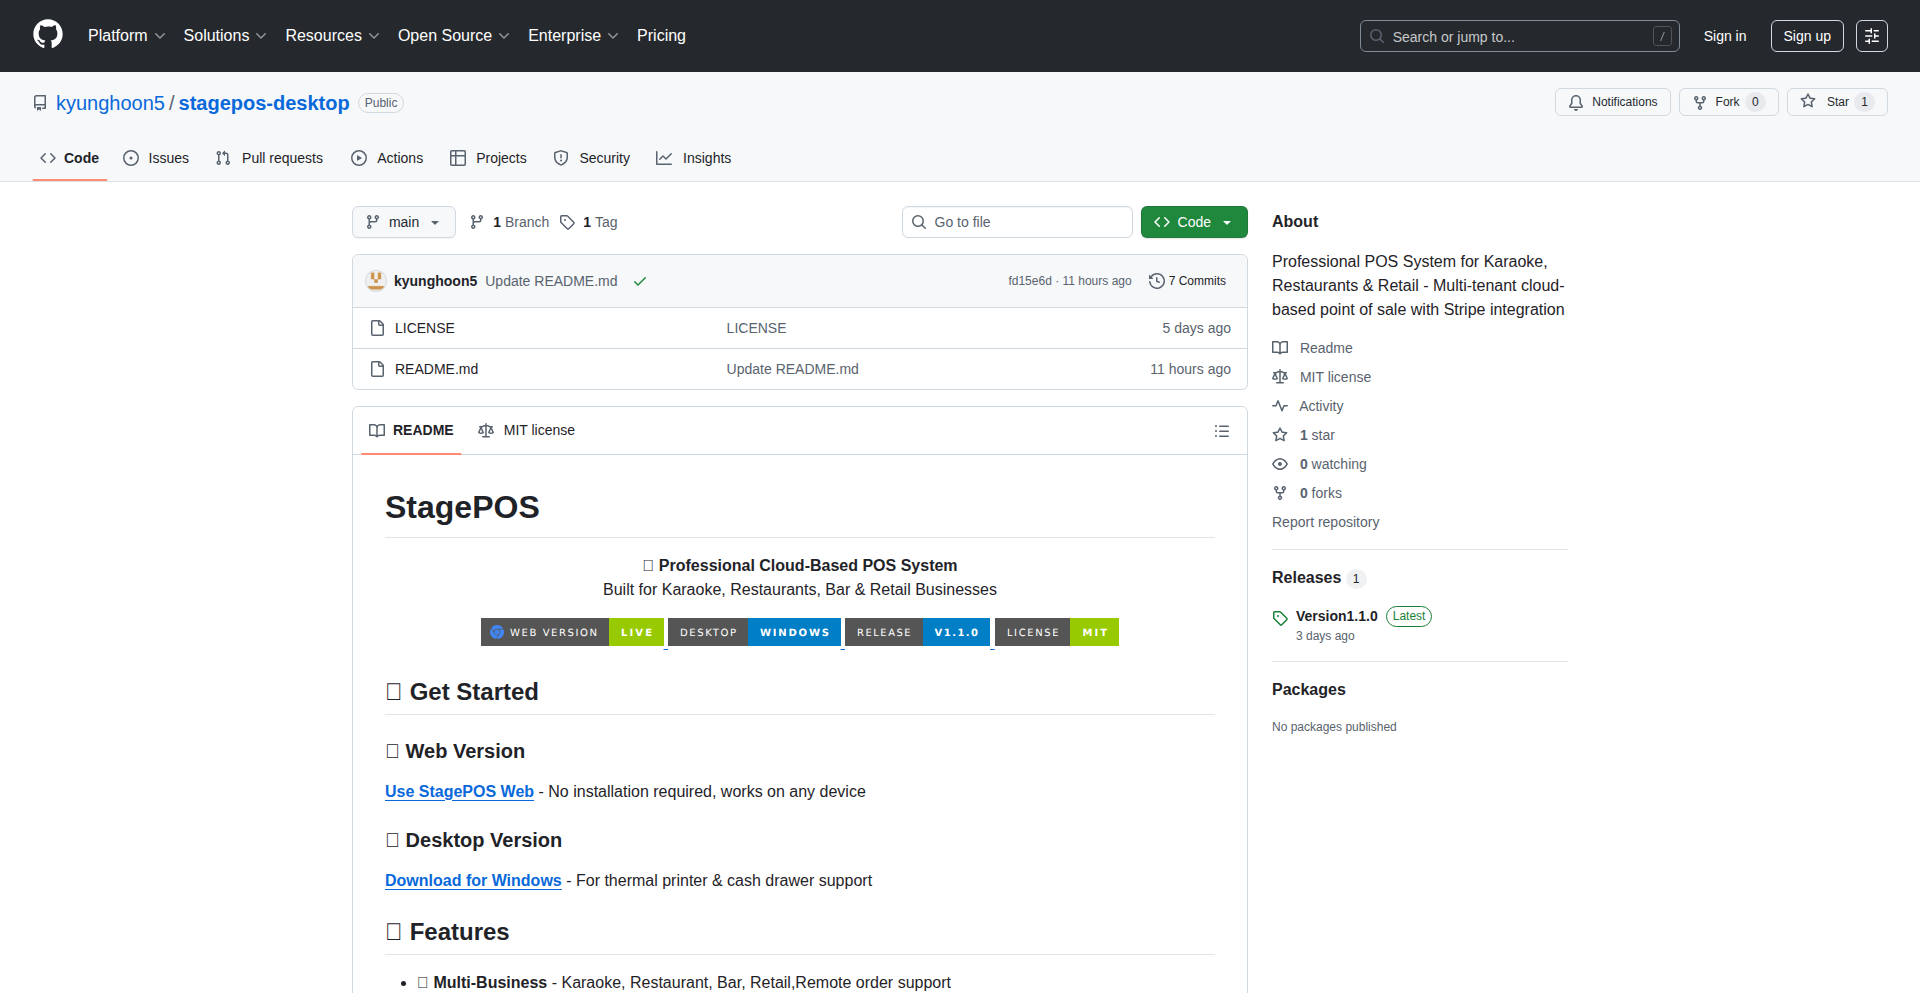This screenshot has height=993, width=1920.
Task: Fork the repository
Action: click(1727, 102)
